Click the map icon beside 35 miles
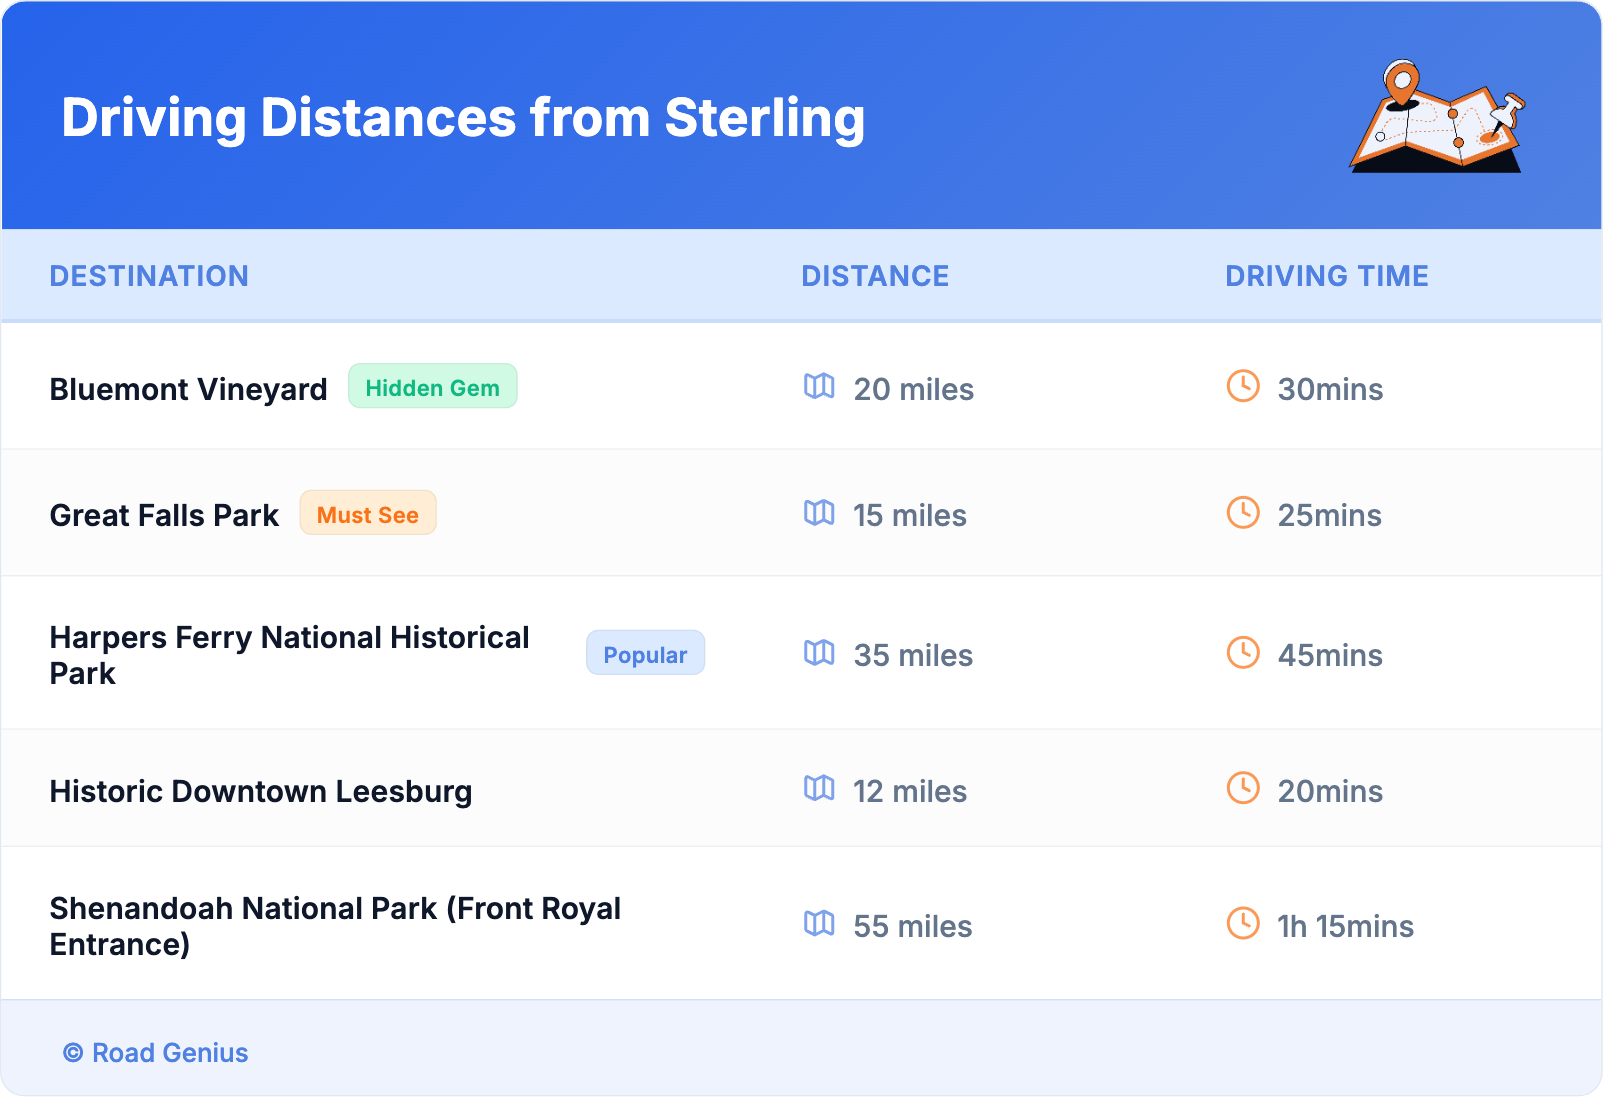The height and width of the screenshot is (1098, 1604). coord(819,653)
